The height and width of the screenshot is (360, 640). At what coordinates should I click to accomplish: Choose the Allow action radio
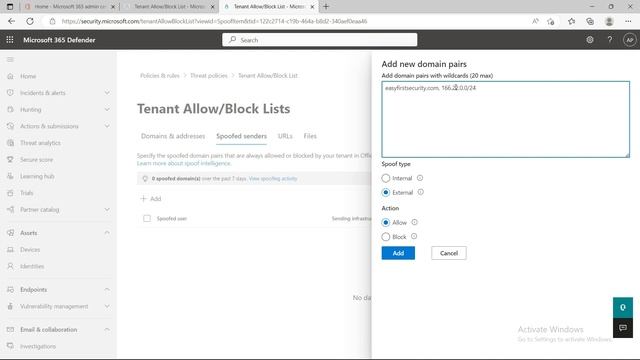click(x=386, y=222)
